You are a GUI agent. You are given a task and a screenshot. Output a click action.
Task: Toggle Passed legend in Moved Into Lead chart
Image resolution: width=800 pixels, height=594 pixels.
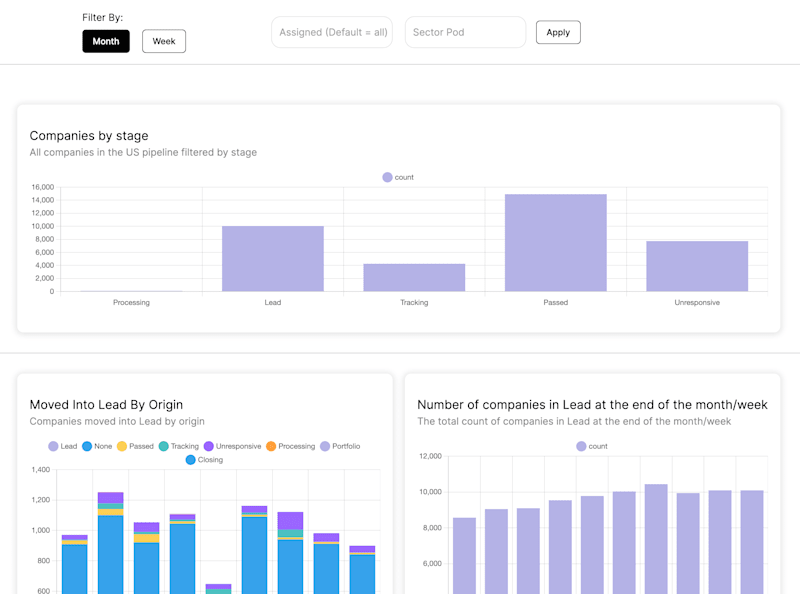pos(135,446)
